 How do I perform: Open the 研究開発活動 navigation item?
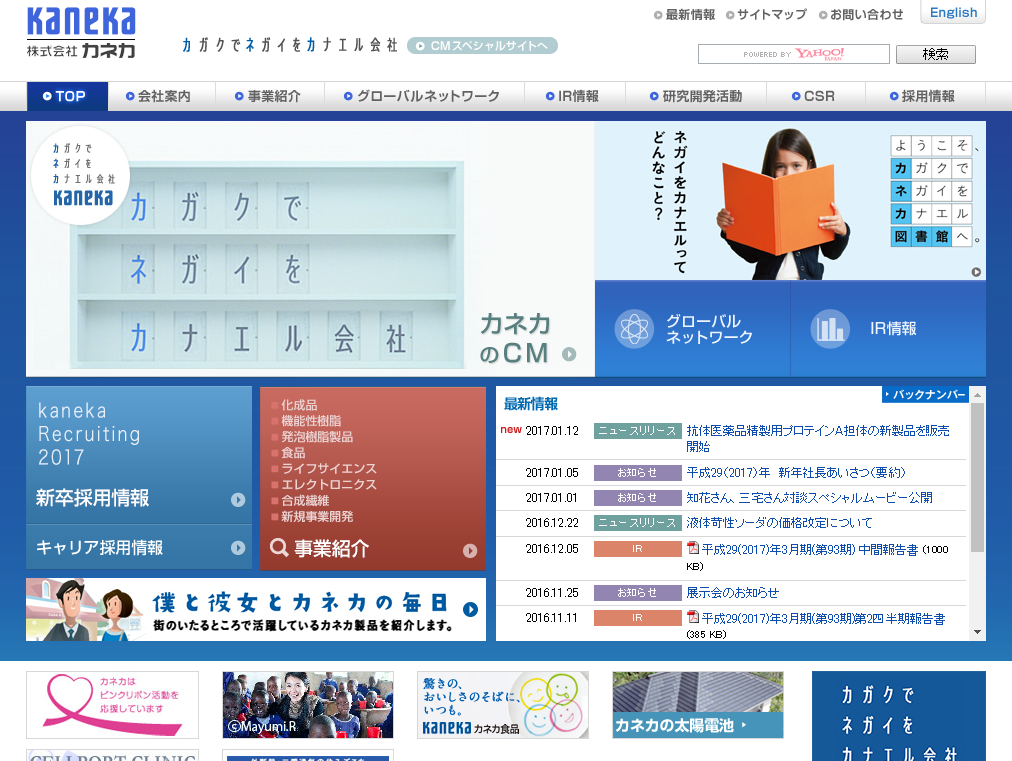point(696,96)
